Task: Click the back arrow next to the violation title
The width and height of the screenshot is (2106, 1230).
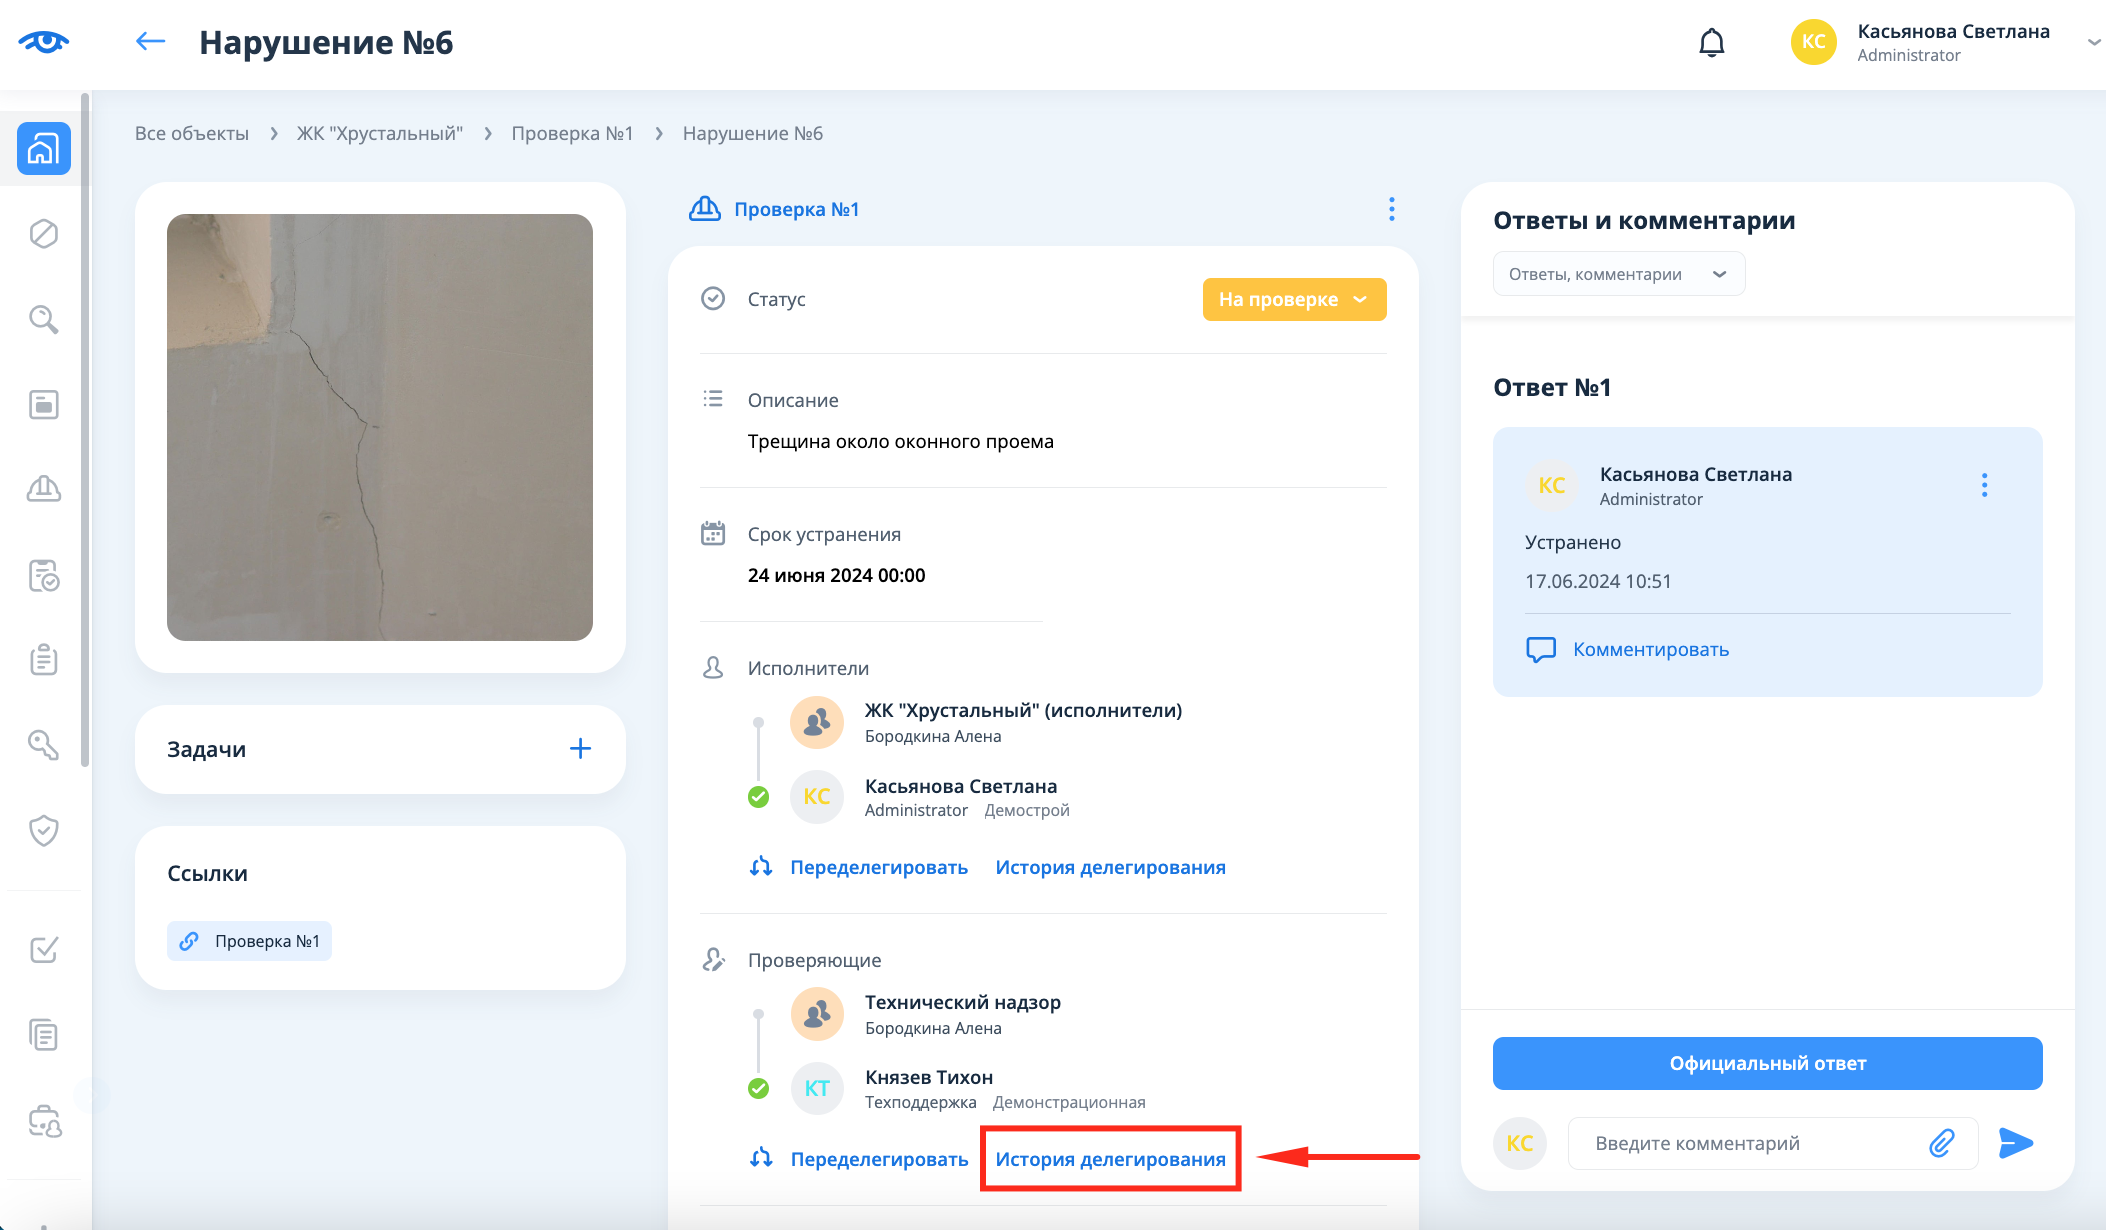Action: (x=150, y=42)
